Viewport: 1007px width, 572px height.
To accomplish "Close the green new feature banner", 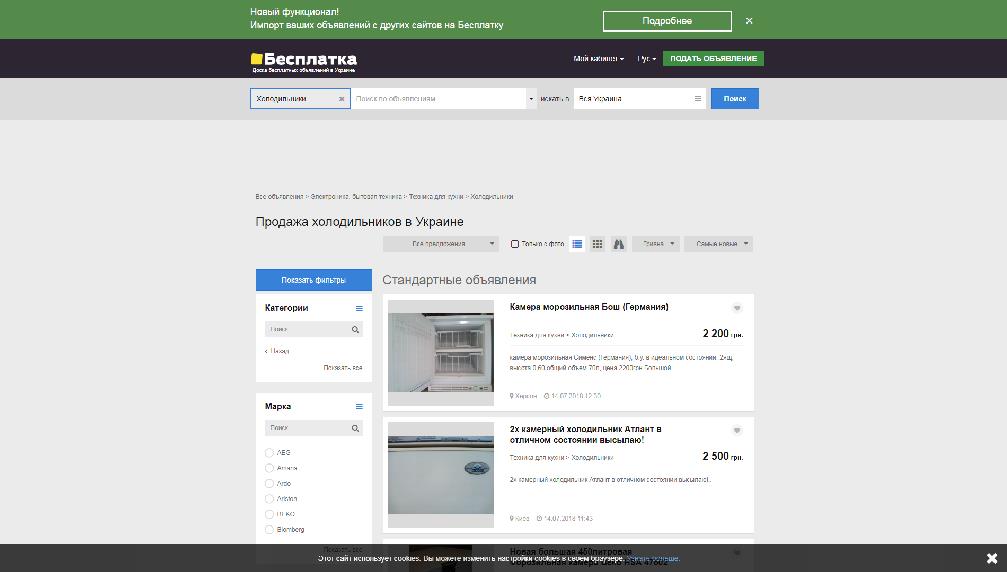I will (749, 21).
